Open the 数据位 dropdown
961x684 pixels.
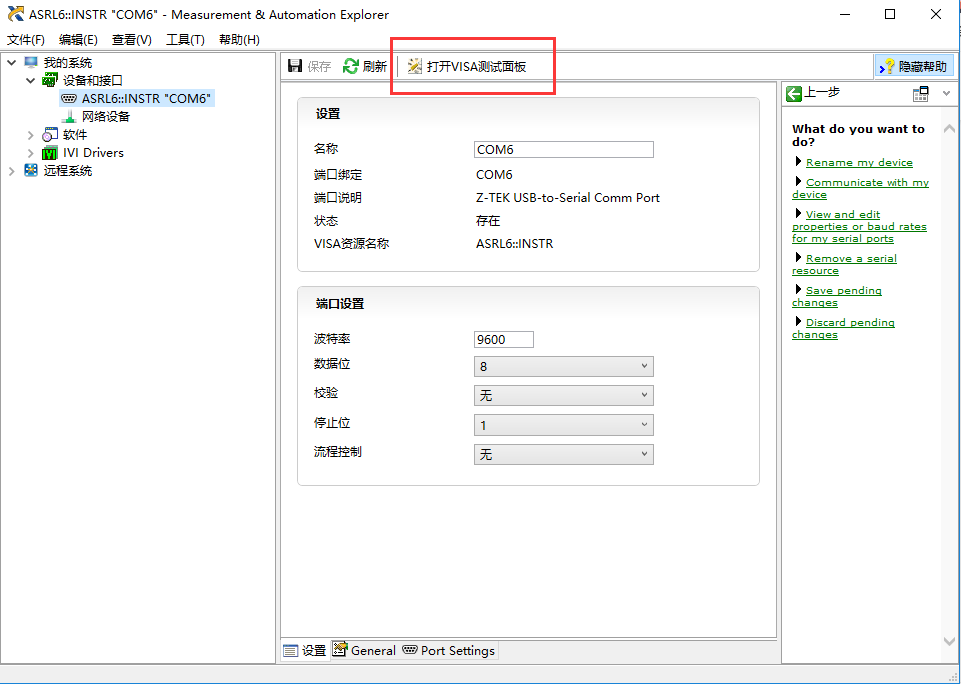(x=563, y=367)
